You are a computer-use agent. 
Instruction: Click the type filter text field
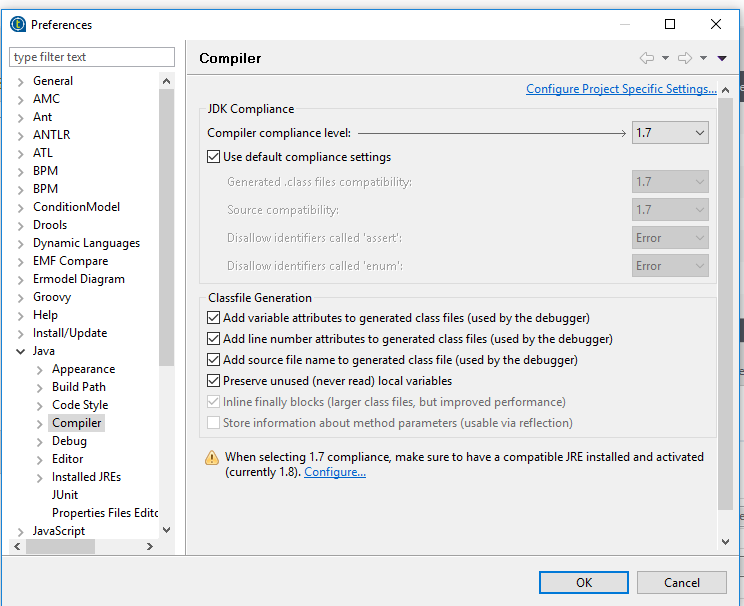coord(92,57)
